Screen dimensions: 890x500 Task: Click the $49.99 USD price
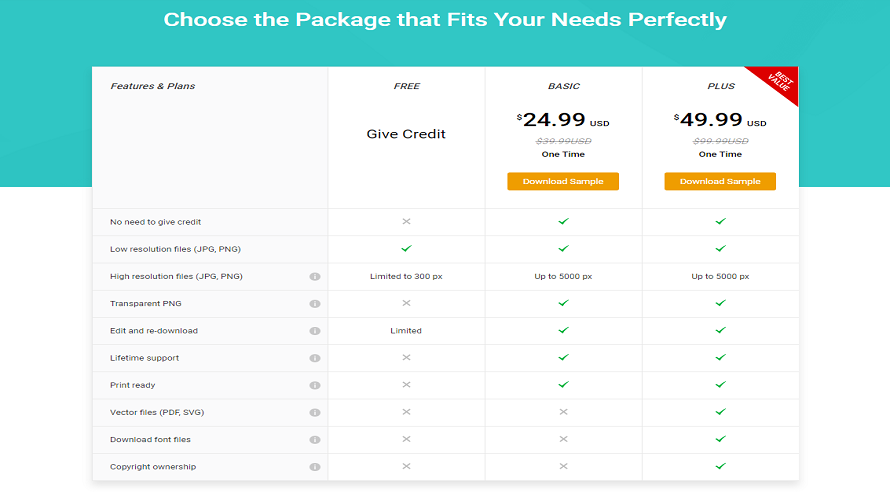[x=719, y=121]
